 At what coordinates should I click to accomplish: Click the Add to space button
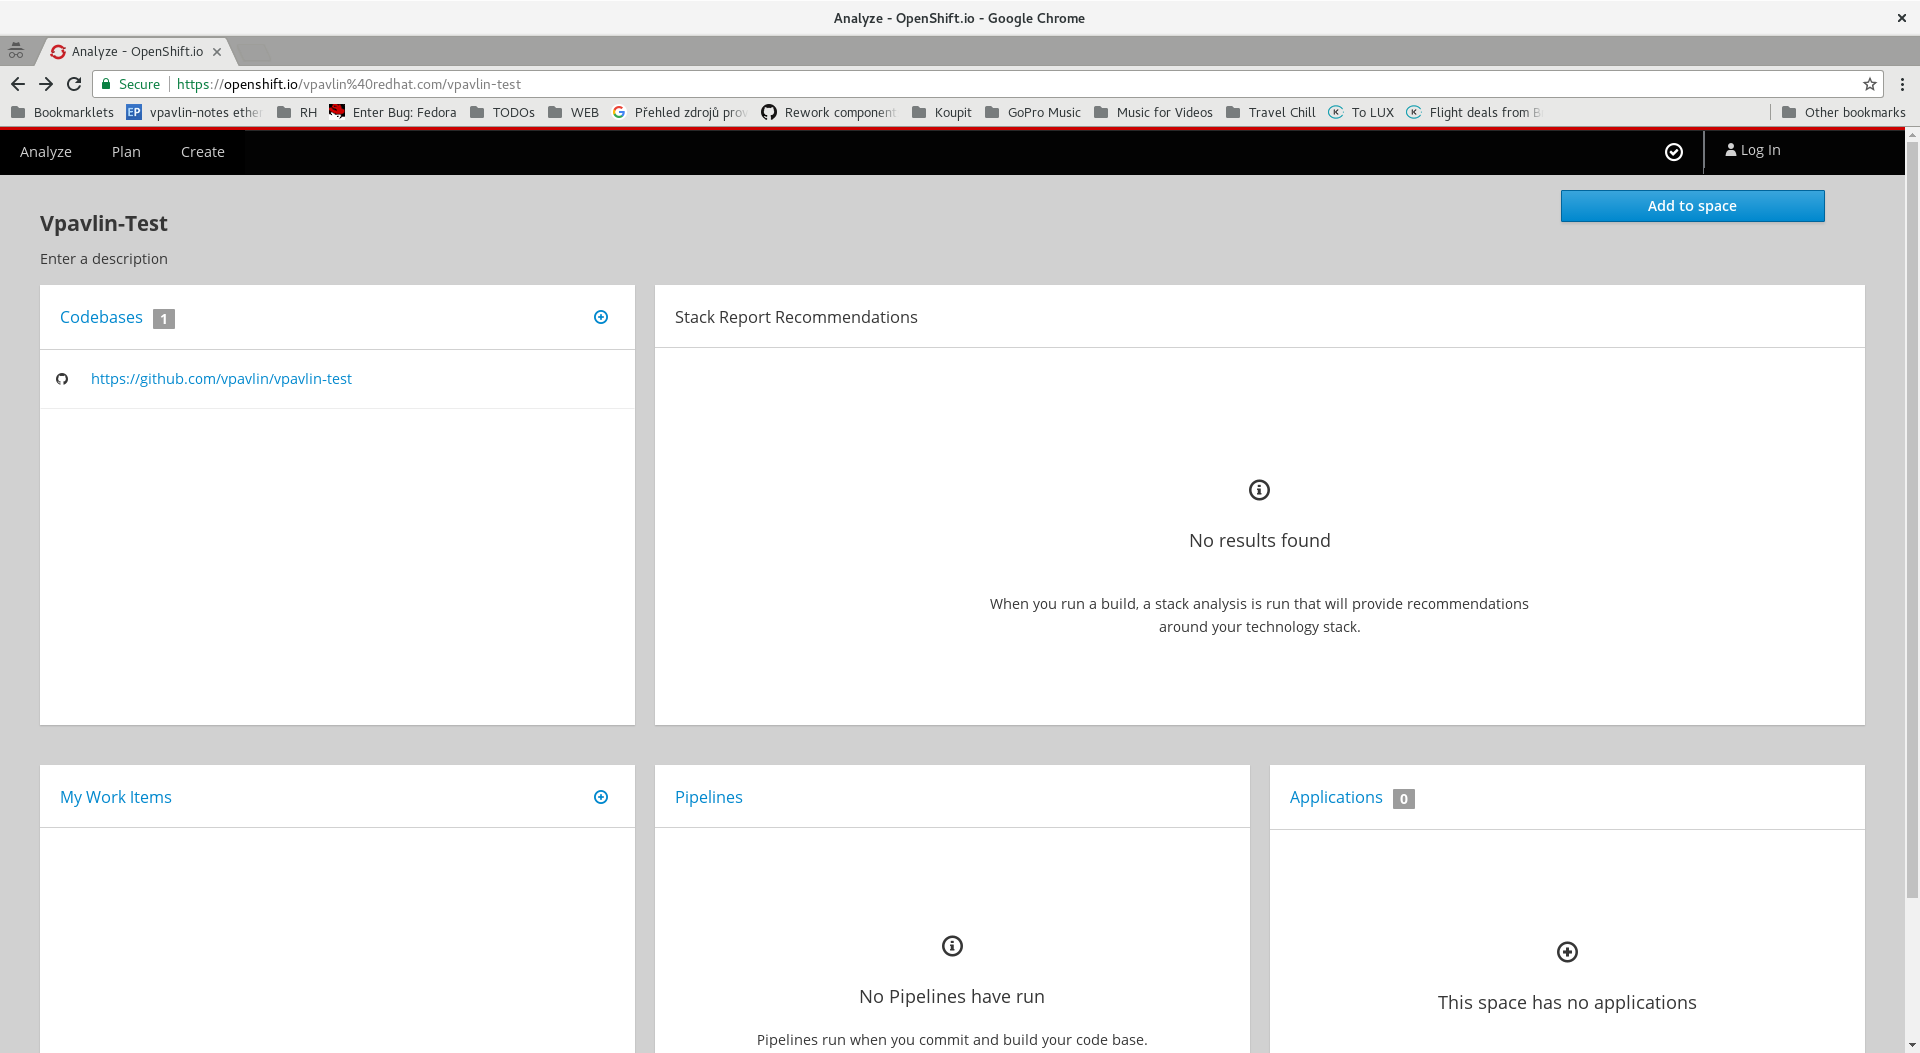[1691, 205]
